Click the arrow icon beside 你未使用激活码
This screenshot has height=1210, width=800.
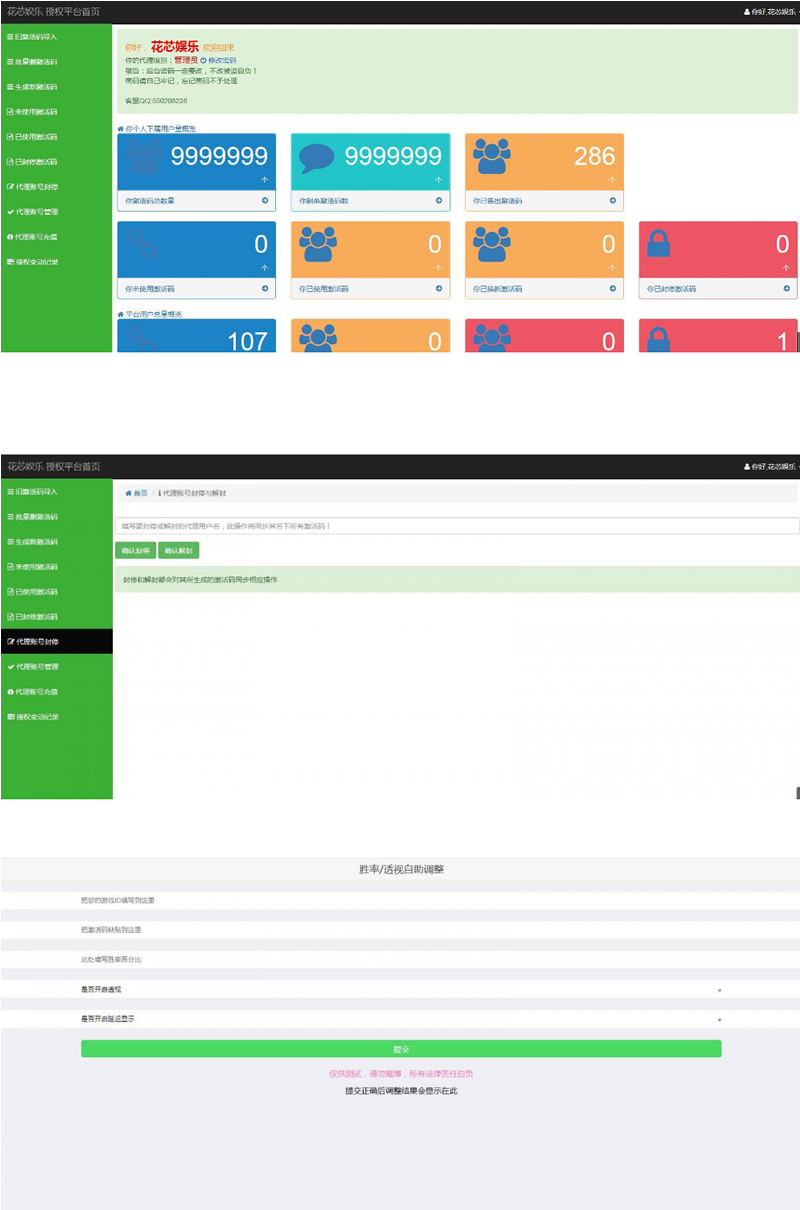coord(265,289)
